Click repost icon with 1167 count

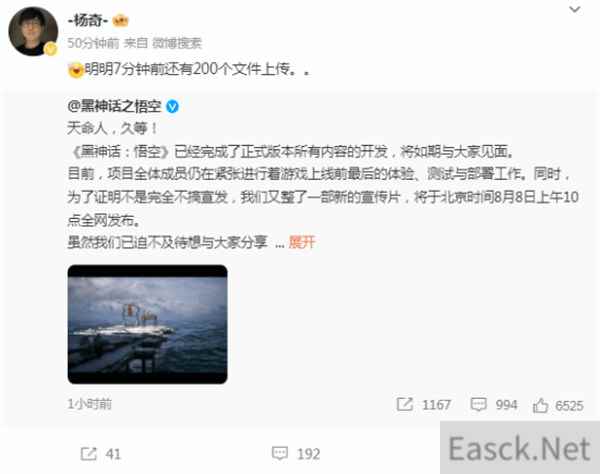(424, 404)
